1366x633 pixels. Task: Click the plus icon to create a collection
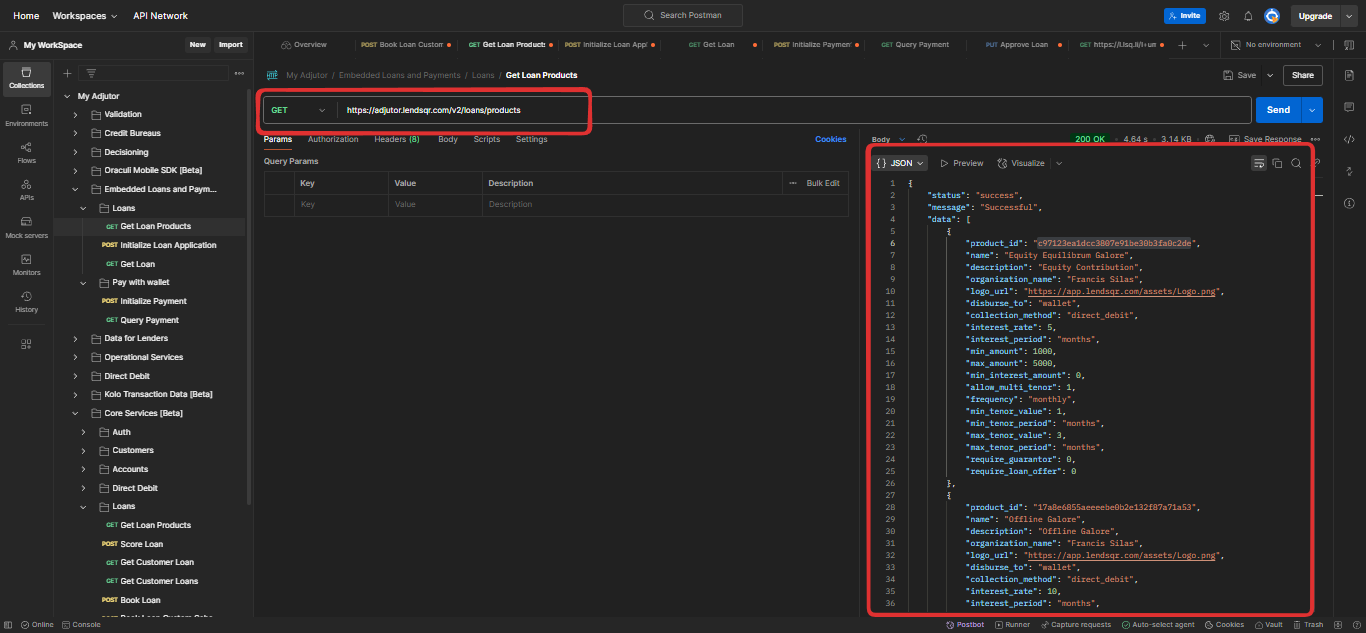(67, 73)
